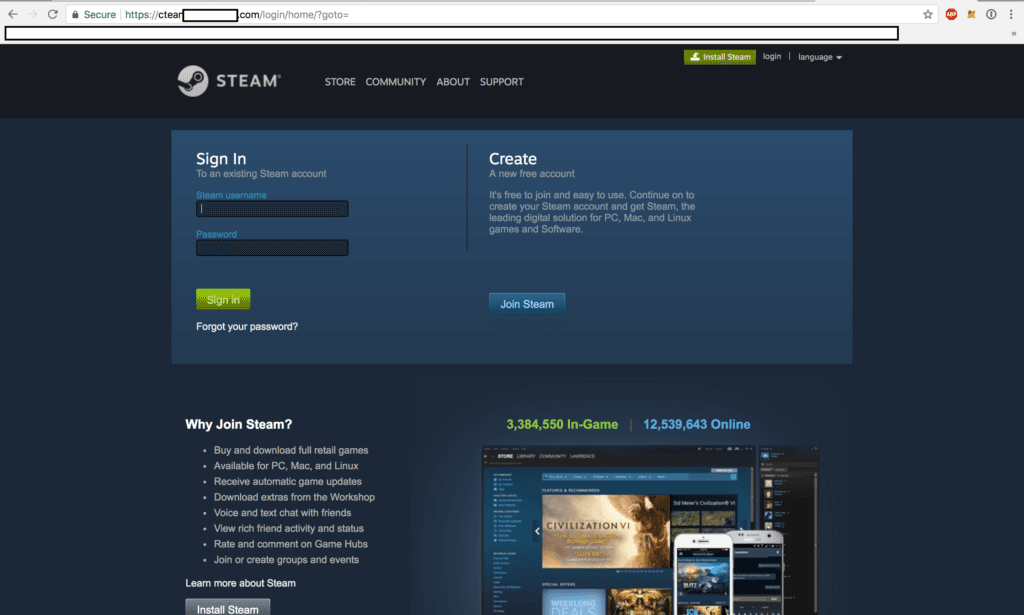Open the SUPPORT page from the header
Screen dimensions: 1024x615
[x=501, y=82]
